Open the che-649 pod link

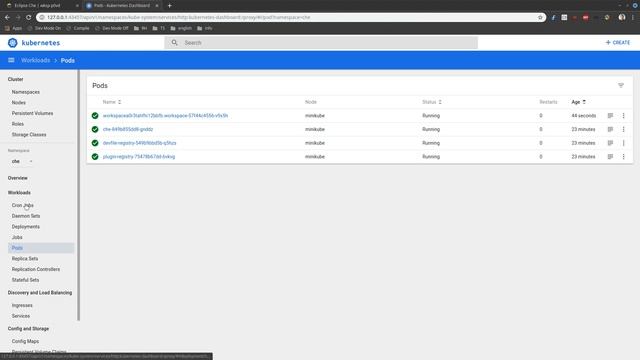(128, 129)
